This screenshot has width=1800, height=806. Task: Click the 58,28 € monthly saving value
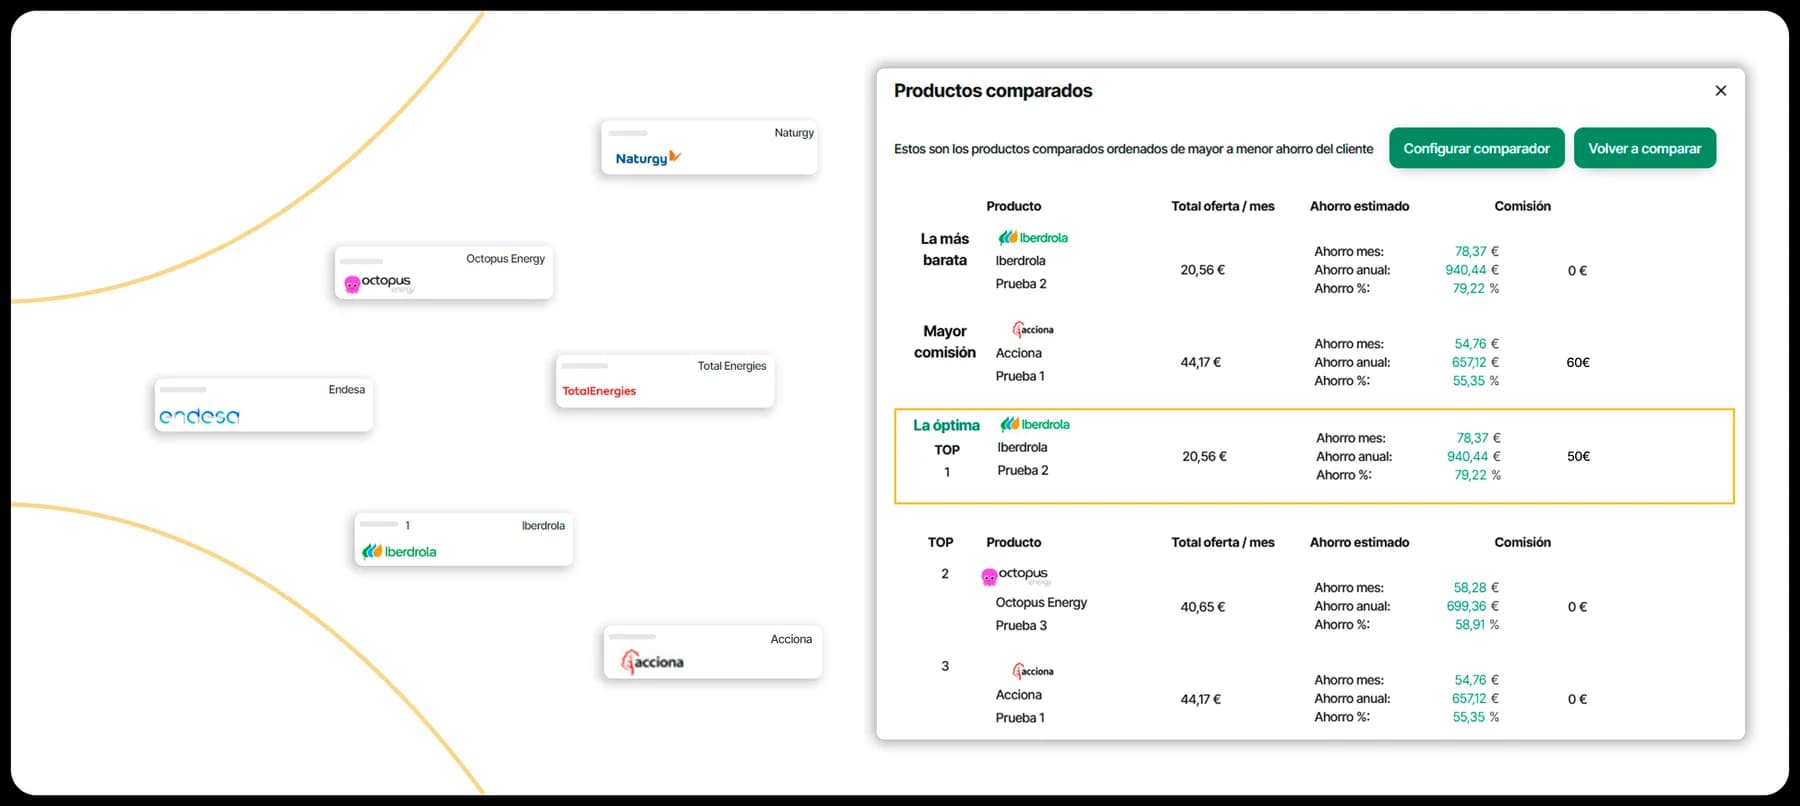tap(1476, 588)
